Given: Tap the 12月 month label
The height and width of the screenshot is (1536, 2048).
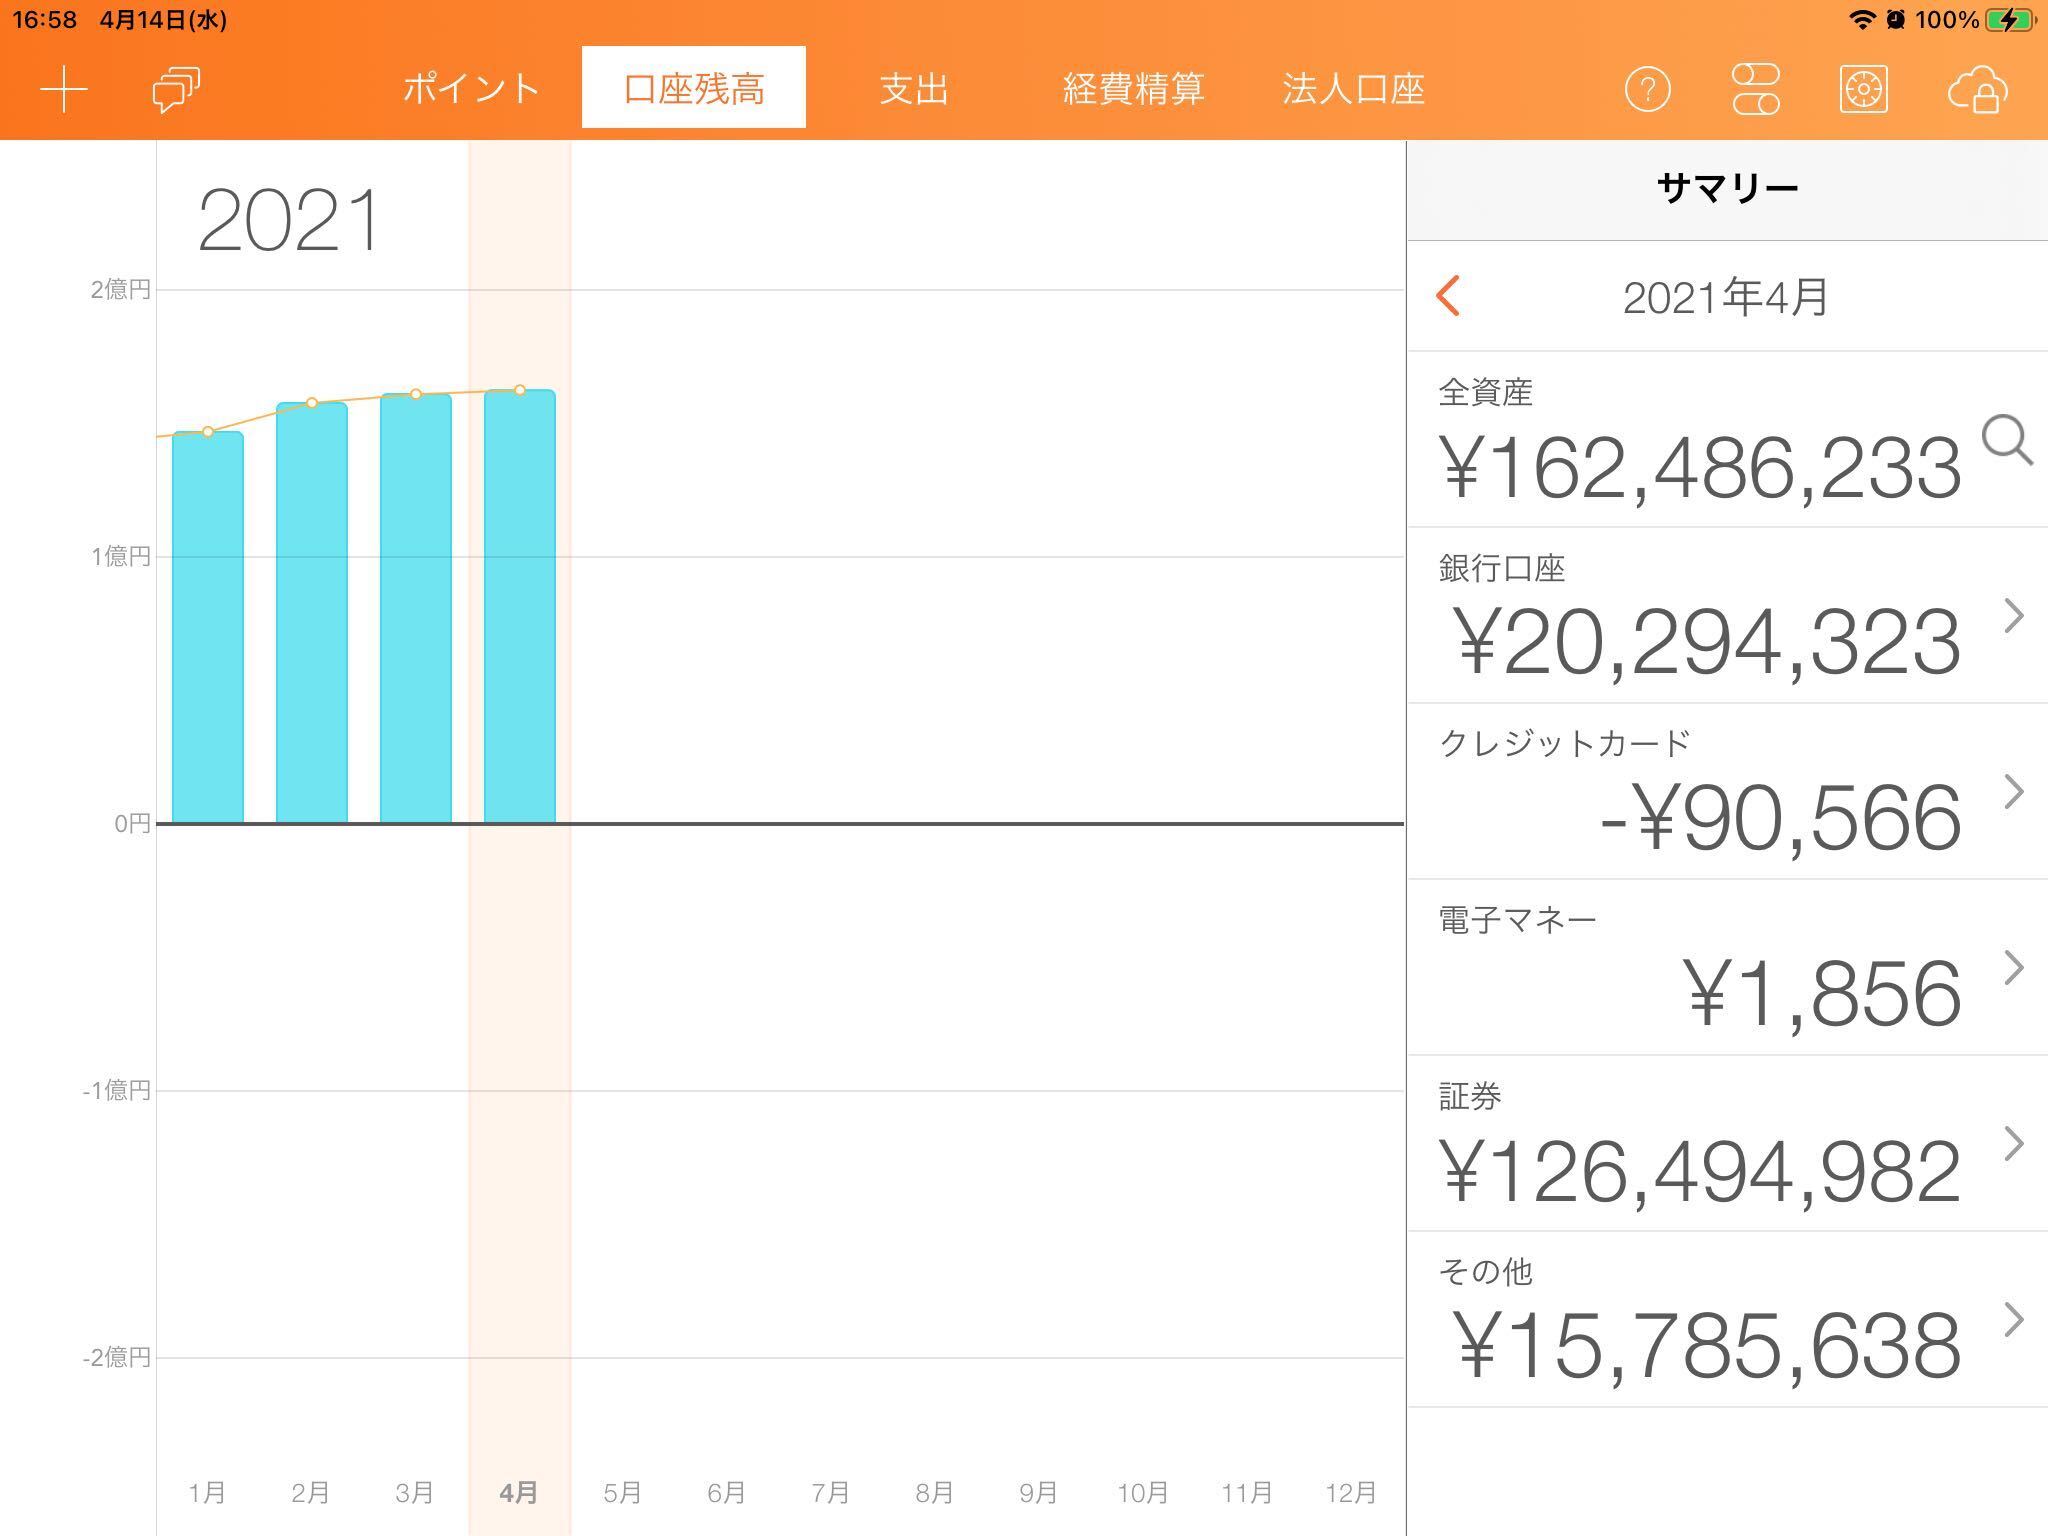Looking at the screenshot, I should click(1350, 1493).
